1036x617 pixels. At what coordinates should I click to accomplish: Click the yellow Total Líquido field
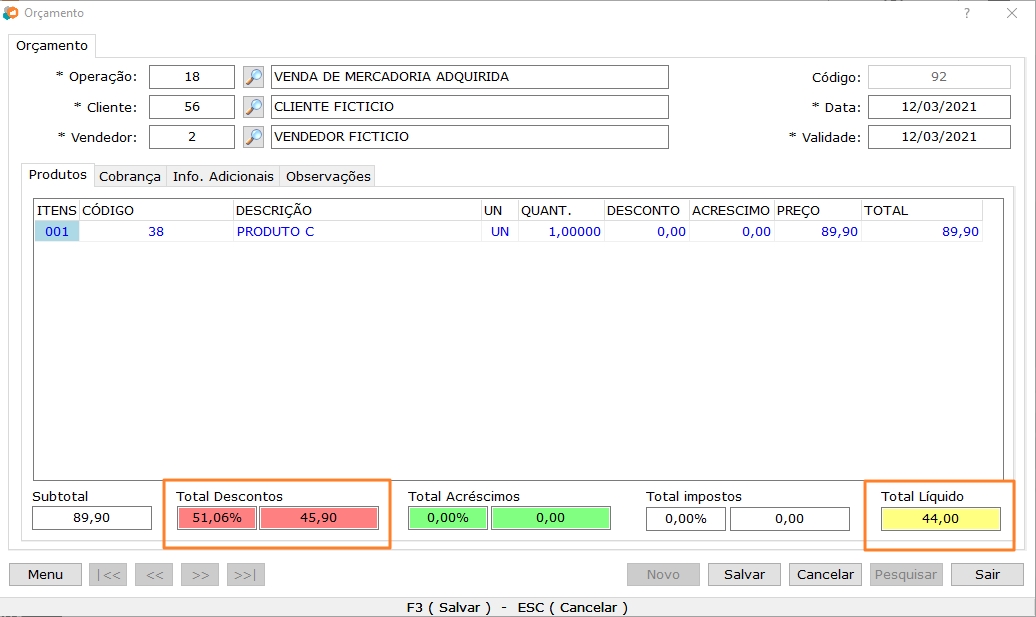940,518
